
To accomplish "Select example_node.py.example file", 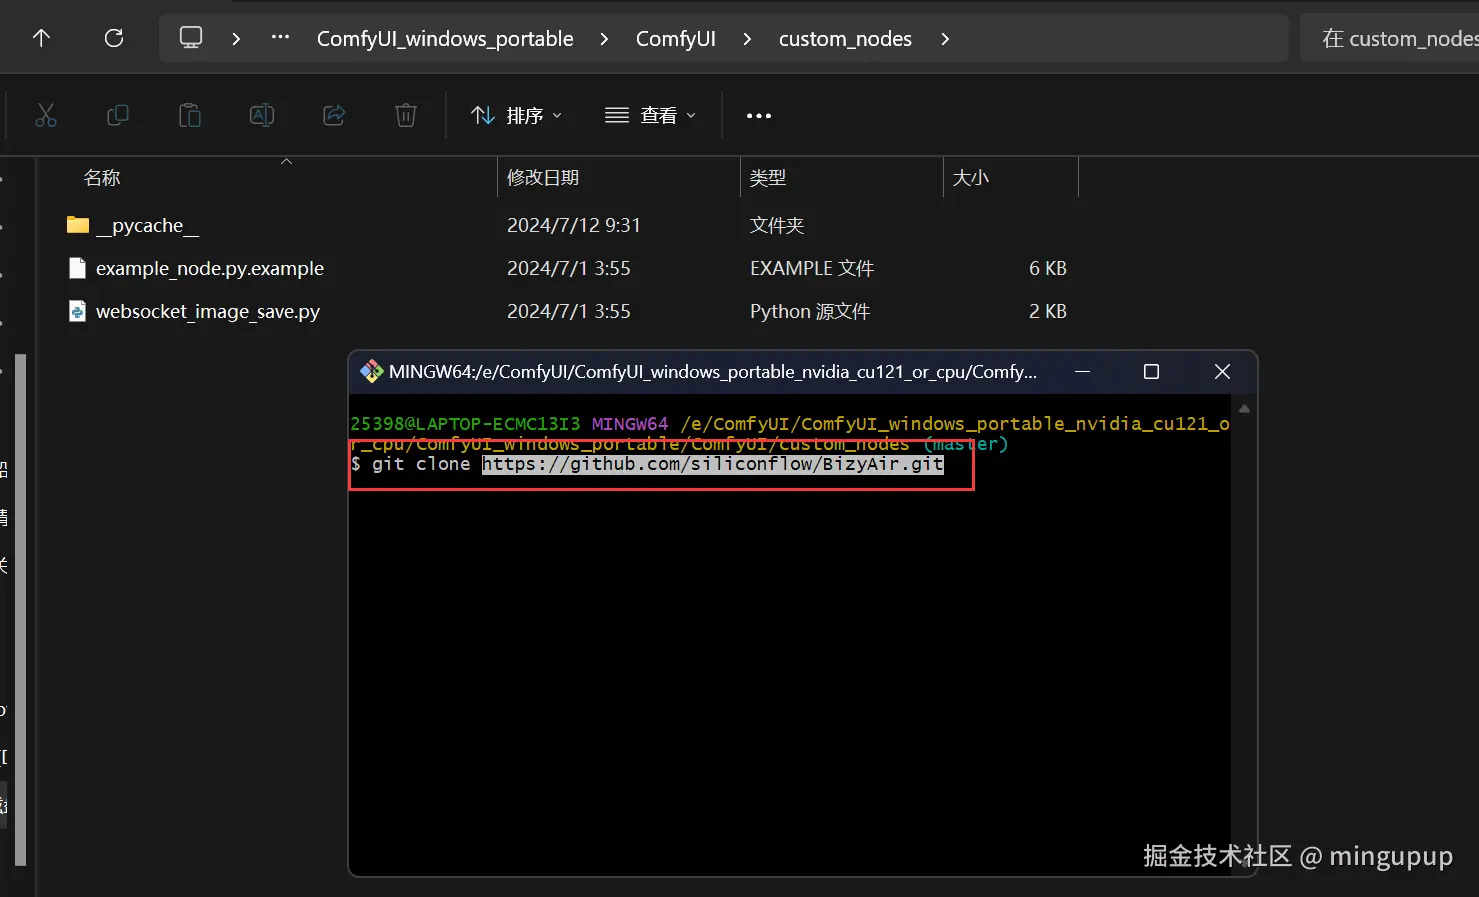I will coord(210,268).
